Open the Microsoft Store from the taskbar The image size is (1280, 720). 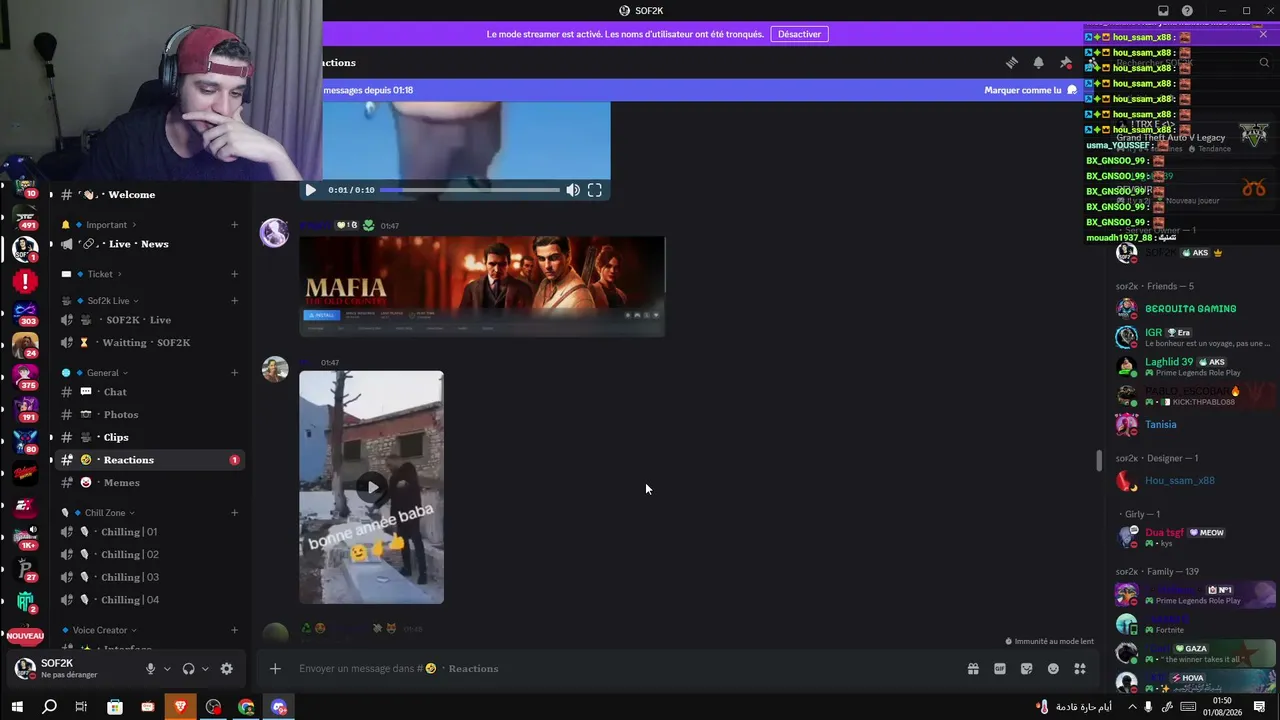tap(115, 707)
